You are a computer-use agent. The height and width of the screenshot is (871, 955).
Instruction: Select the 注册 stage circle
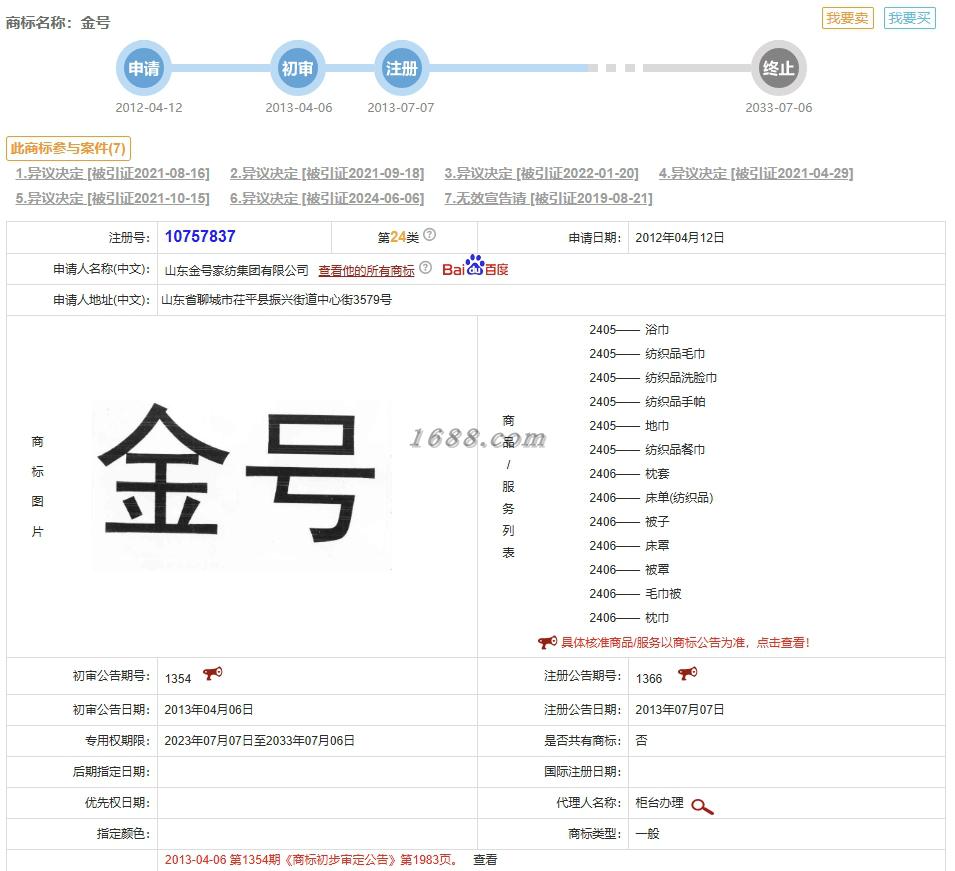click(401, 68)
